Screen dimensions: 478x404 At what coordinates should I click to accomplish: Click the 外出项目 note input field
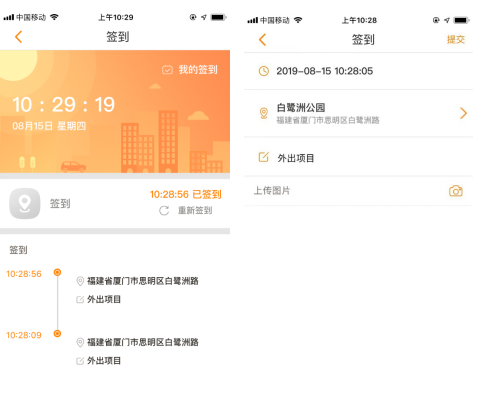pos(358,158)
